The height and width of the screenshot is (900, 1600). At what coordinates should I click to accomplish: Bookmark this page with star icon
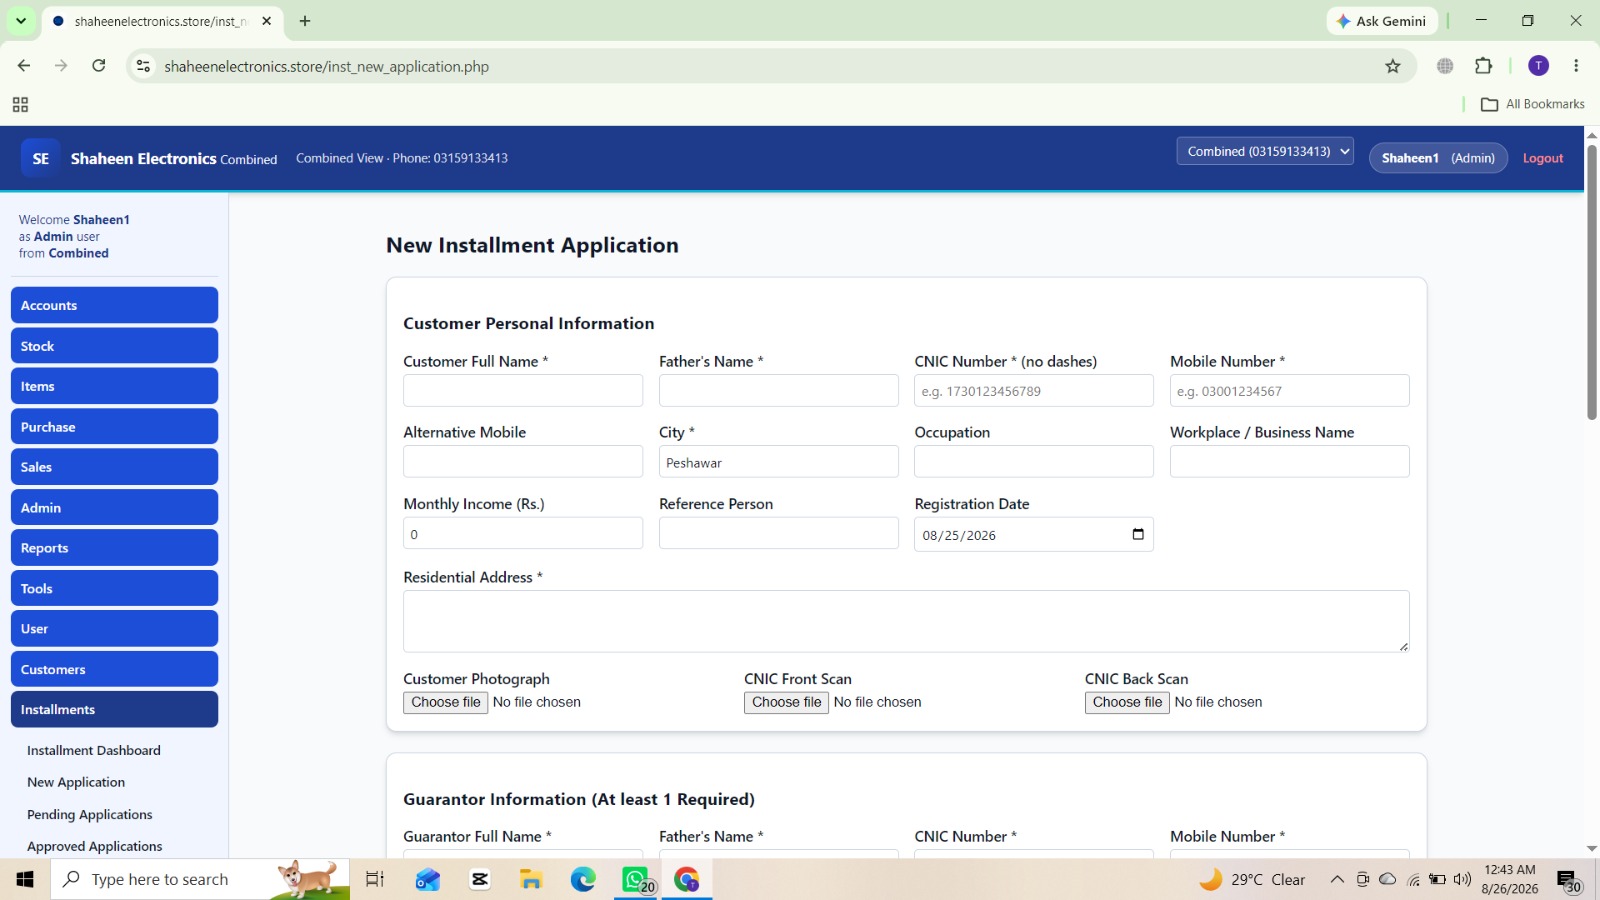click(x=1393, y=66)
